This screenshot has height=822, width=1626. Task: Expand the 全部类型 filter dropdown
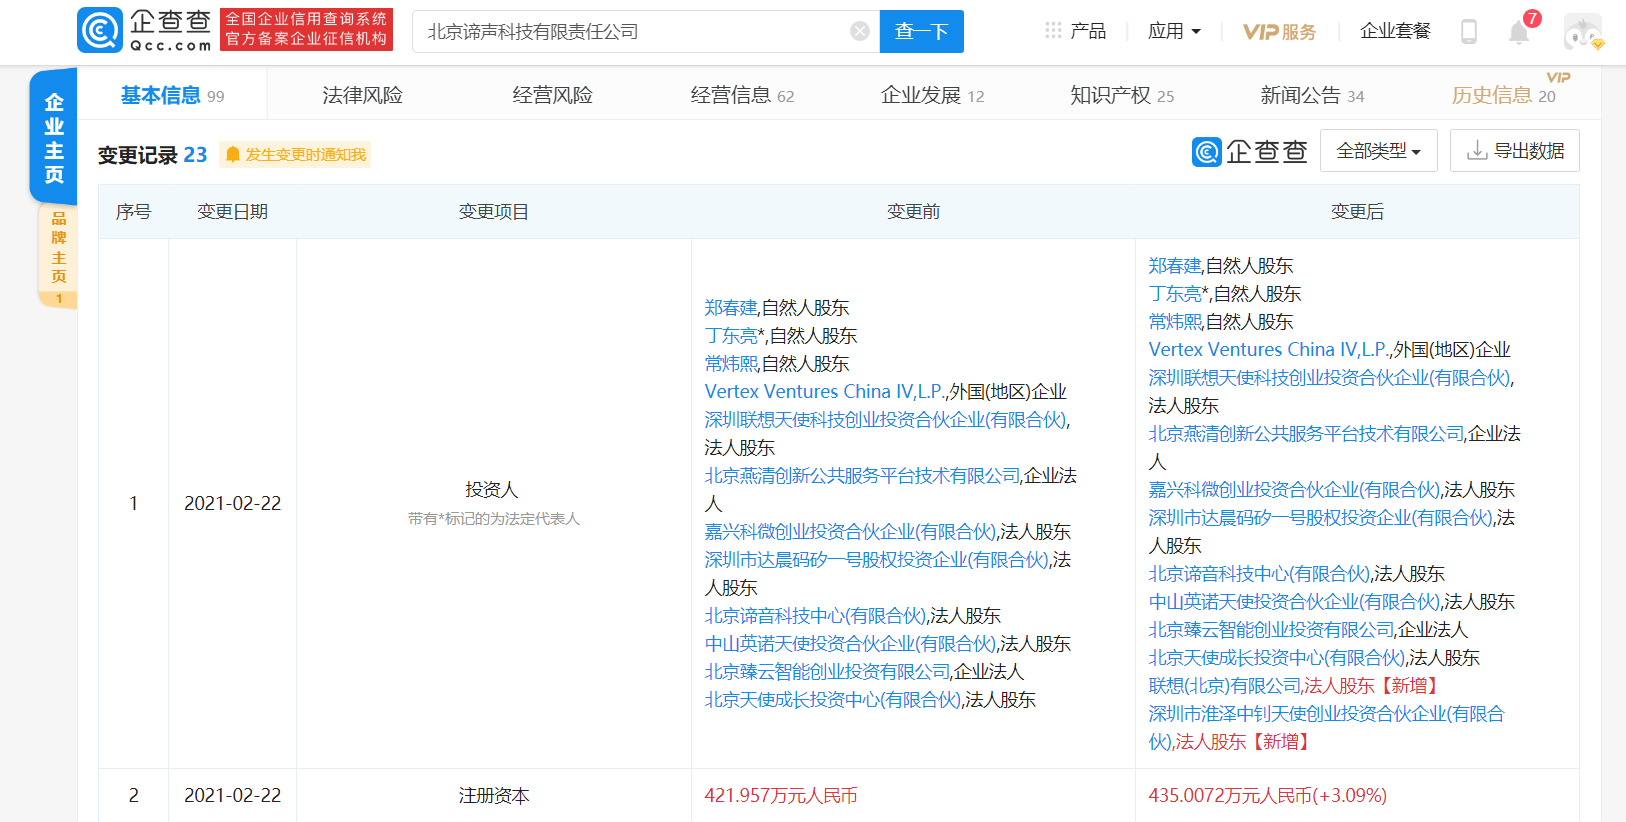point(1379,151)
